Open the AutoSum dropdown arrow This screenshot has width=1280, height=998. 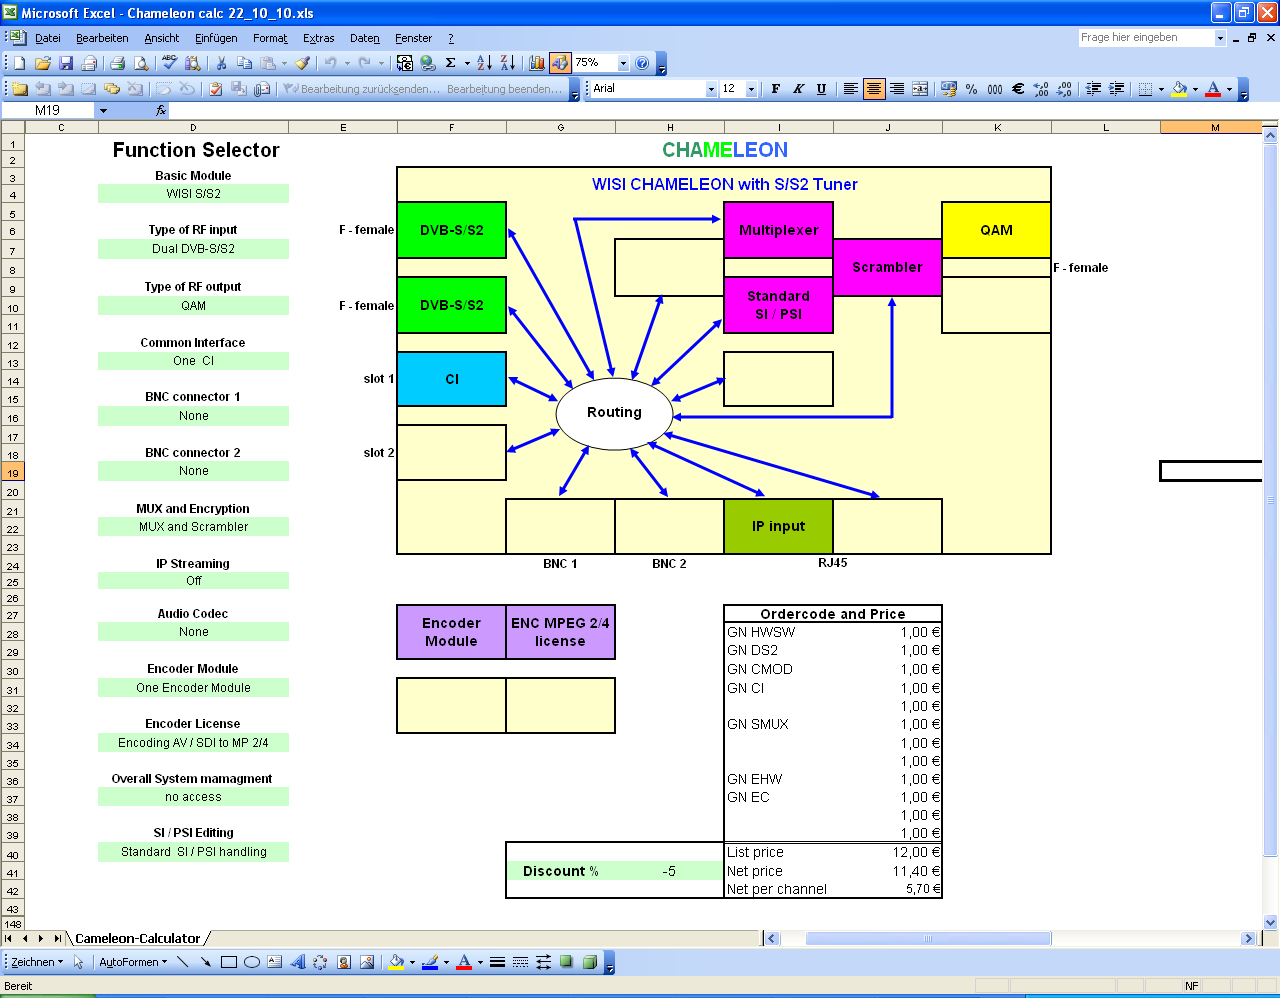pos(467,63)
